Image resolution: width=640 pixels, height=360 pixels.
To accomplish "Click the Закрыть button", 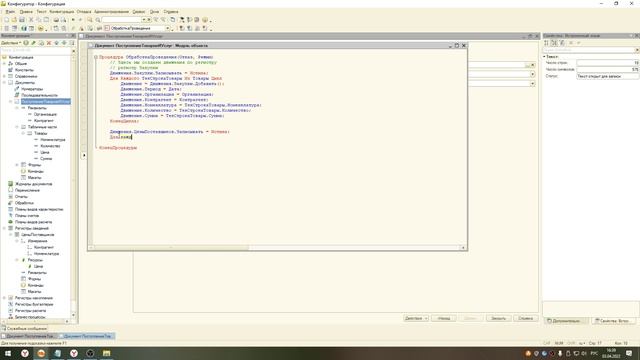I will click(498, 318).
